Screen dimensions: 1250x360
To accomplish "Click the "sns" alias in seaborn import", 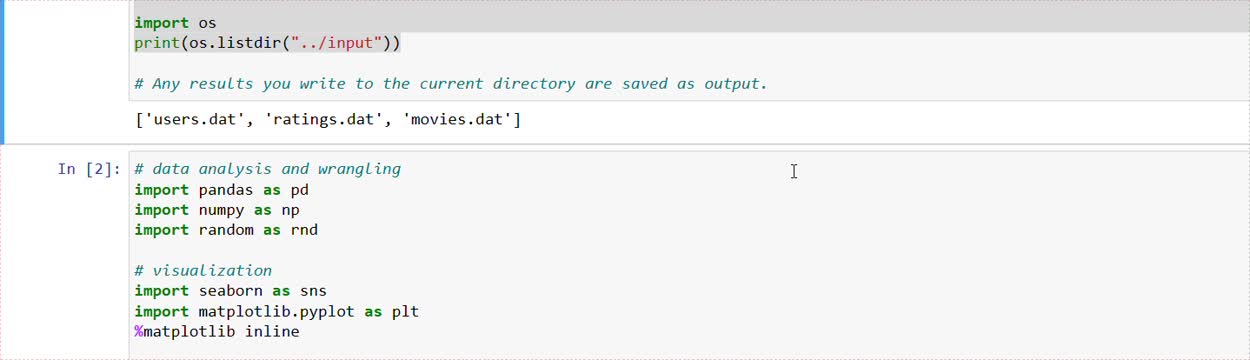I will coord(313,291).
